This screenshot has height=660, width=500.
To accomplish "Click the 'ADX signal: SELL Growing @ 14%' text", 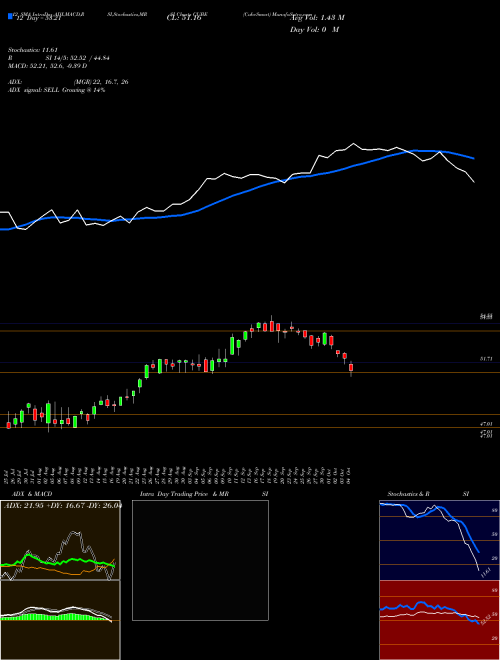I will click(x=56, y=90).
